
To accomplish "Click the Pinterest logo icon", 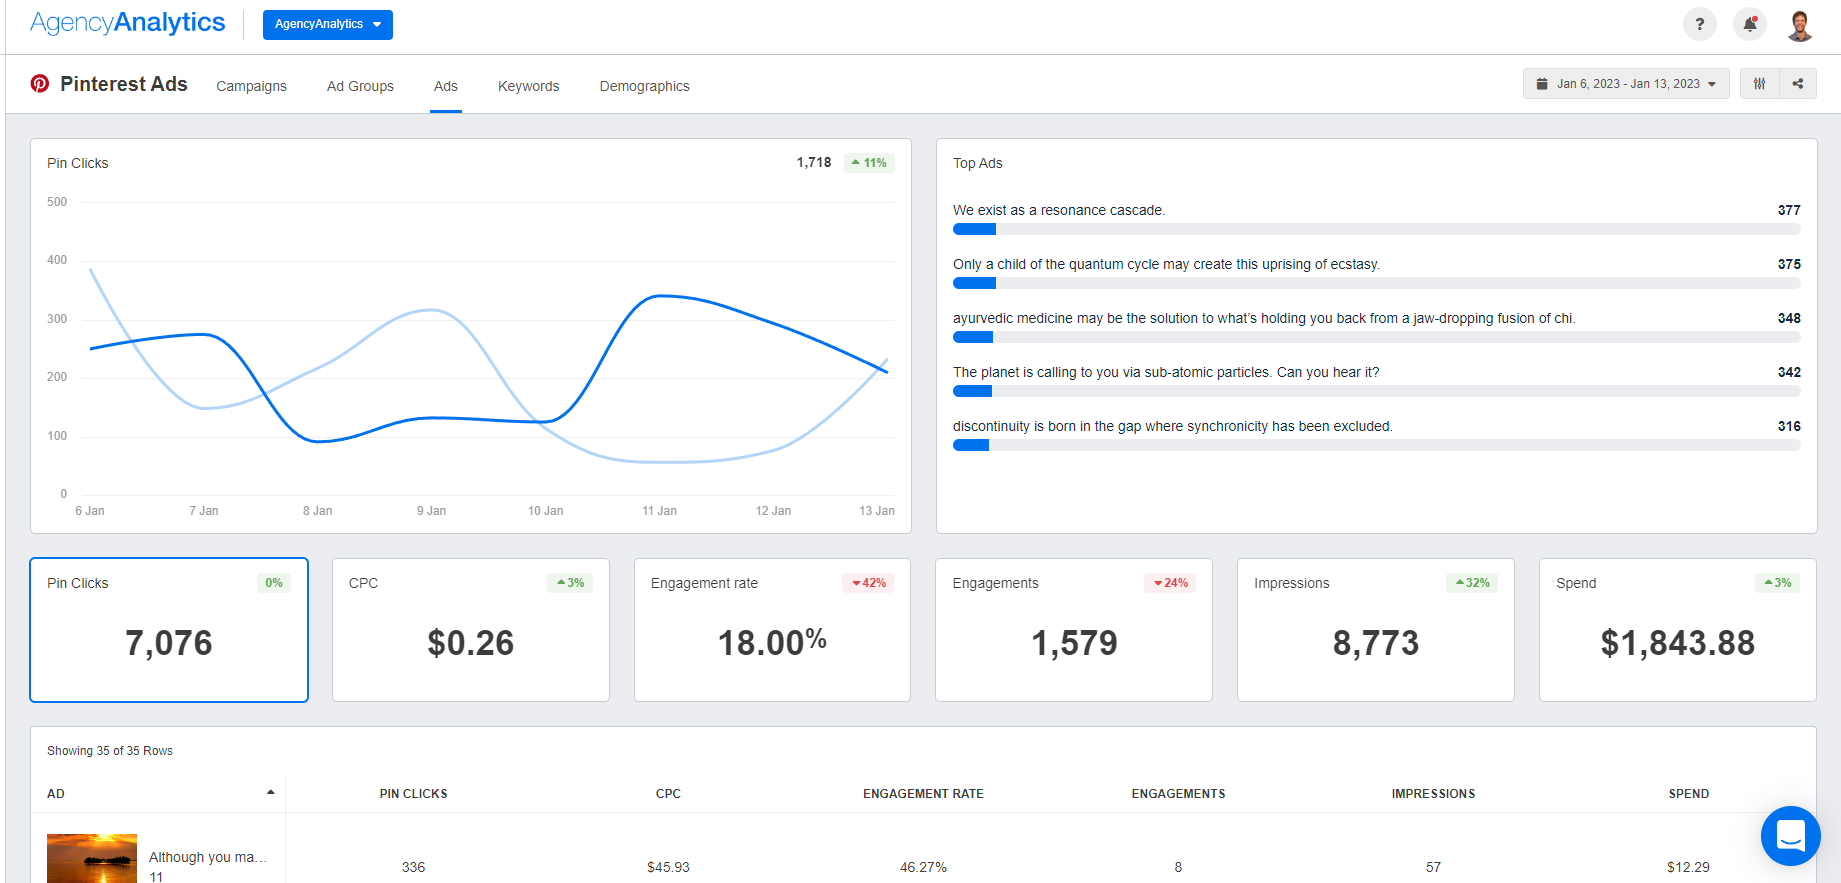I will [x=40, y=84].
